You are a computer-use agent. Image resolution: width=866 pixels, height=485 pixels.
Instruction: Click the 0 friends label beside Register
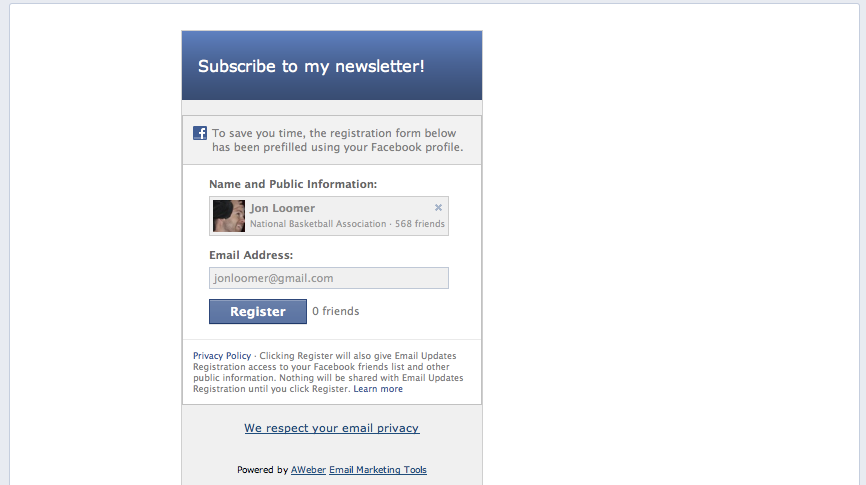click(336, 311)
